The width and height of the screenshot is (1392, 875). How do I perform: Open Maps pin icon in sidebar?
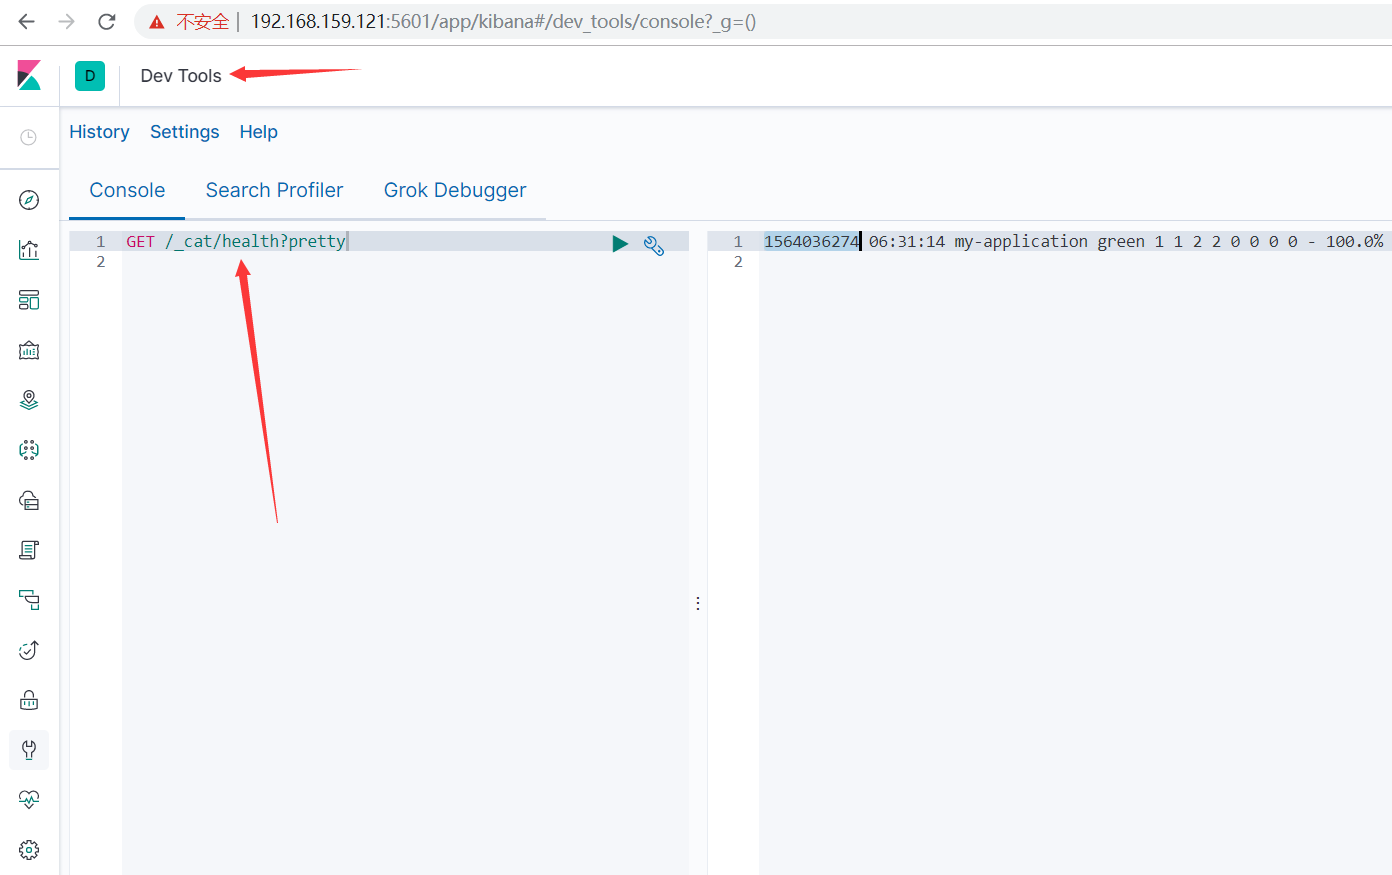29,400
